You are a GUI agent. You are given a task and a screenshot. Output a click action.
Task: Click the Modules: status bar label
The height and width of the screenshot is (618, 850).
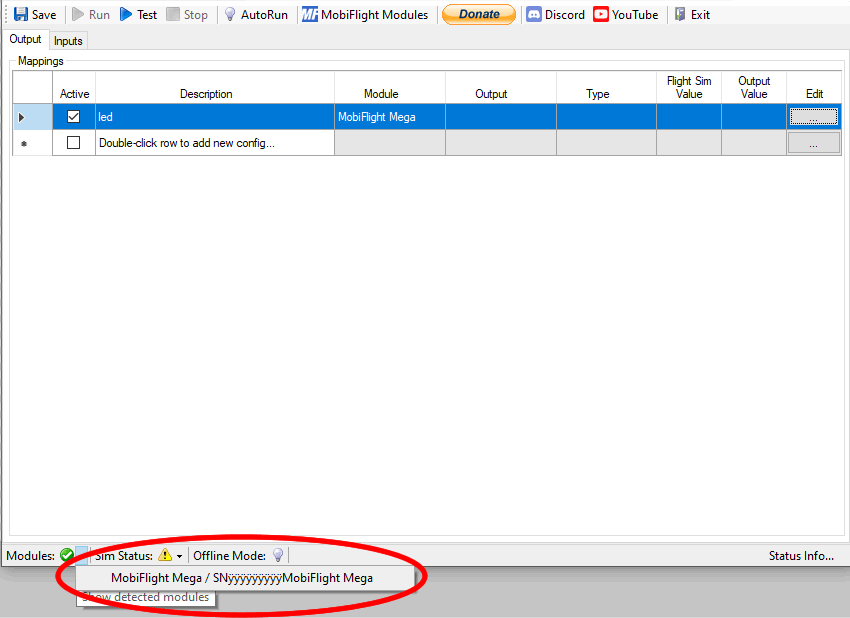click(x=30, y=556)
